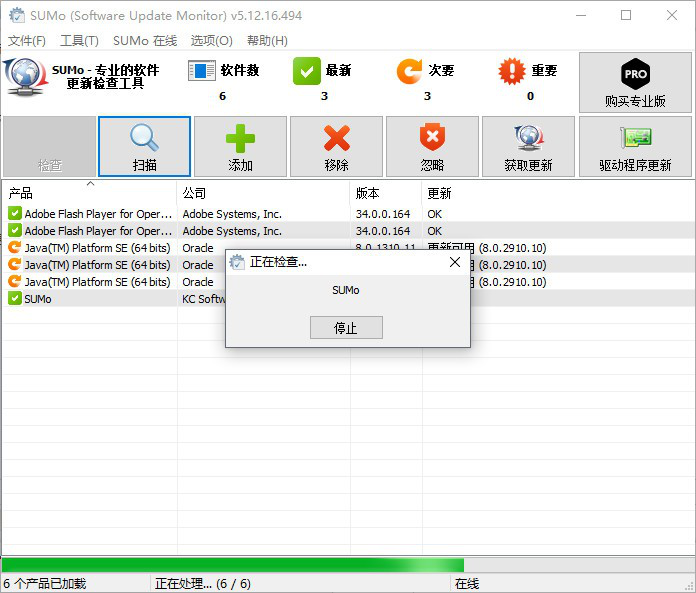Open the 文件(F) menu
The height and width of the screenshot is (593, 696).
click(27, 41)
